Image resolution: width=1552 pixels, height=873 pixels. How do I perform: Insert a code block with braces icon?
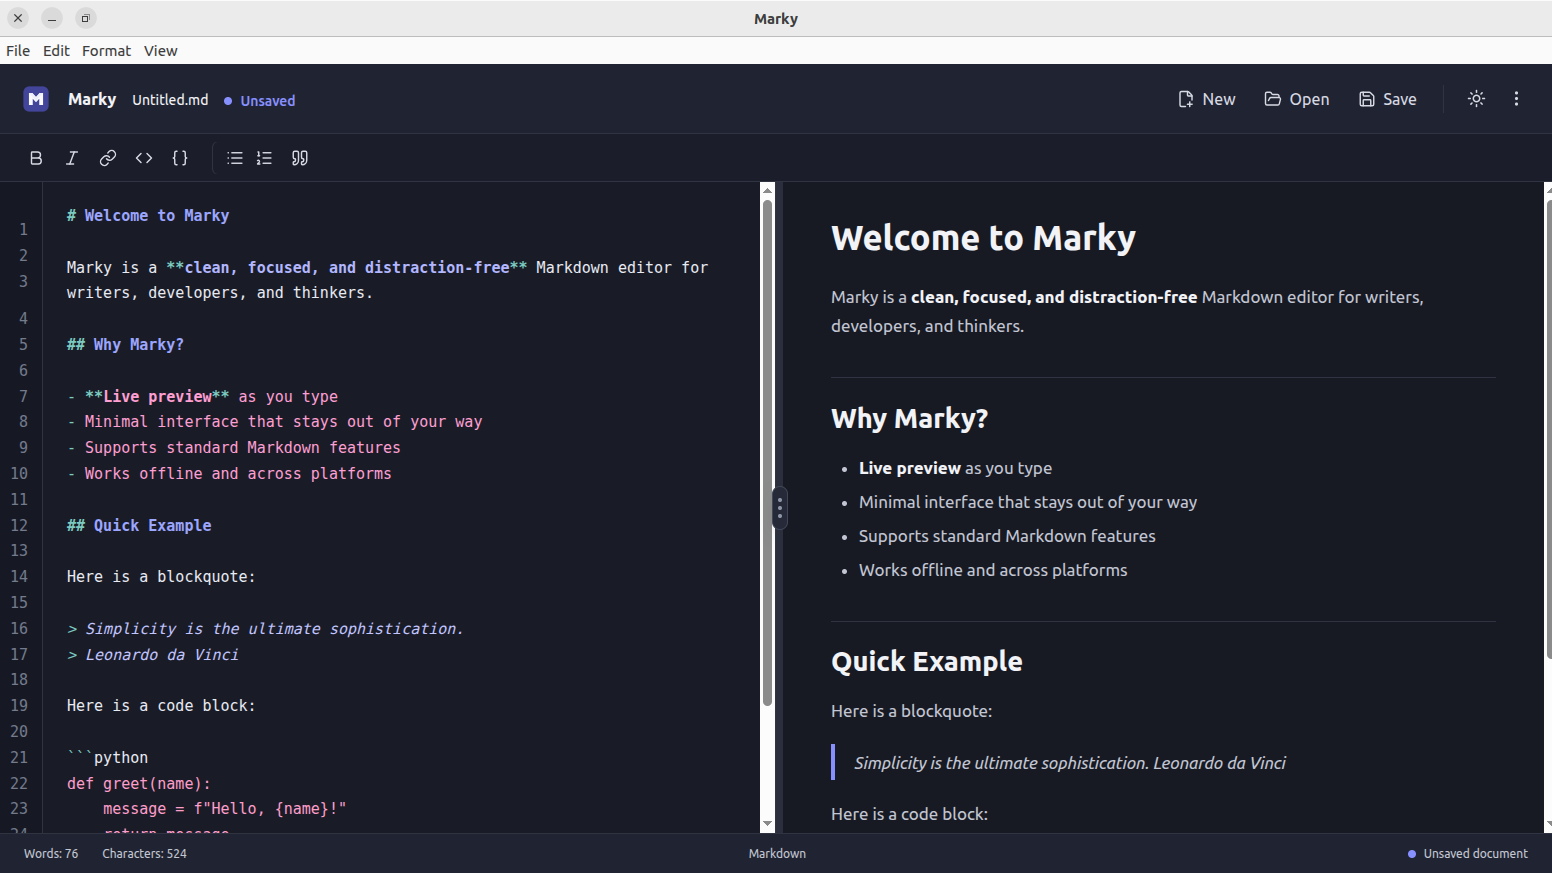(x=180, y=158)
